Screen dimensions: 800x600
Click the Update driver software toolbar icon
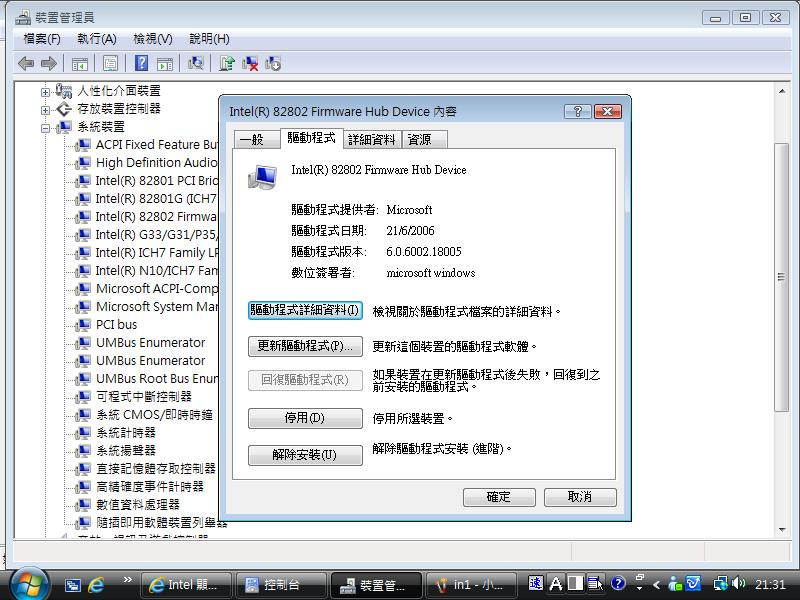[227, 63]
